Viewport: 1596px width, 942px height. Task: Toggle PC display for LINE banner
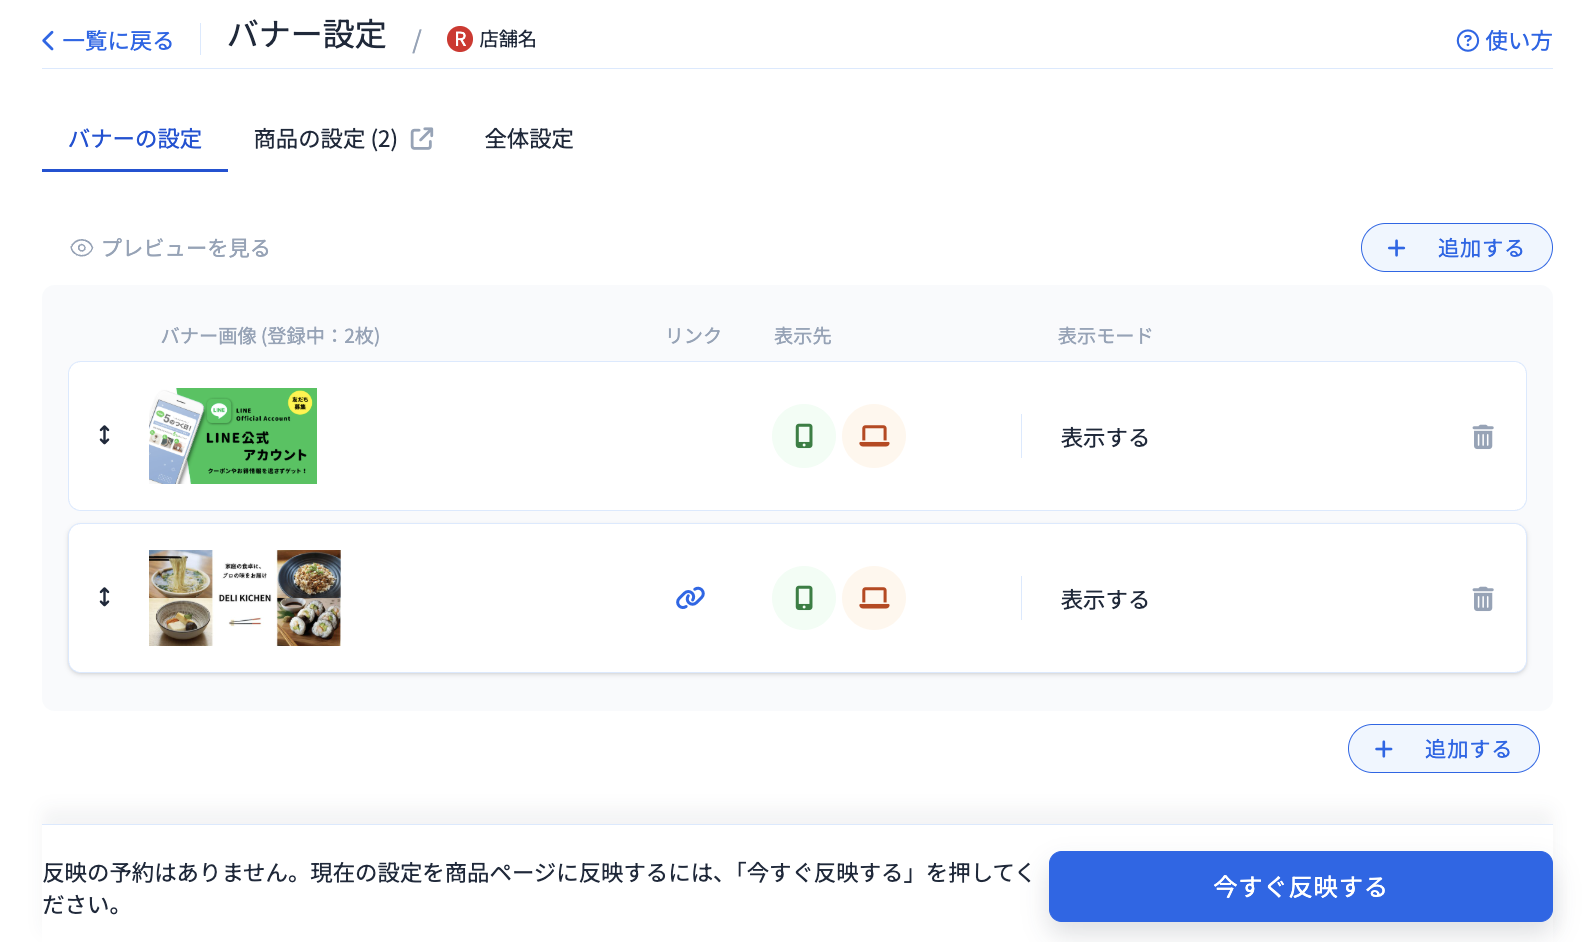[x=874, y=436]
